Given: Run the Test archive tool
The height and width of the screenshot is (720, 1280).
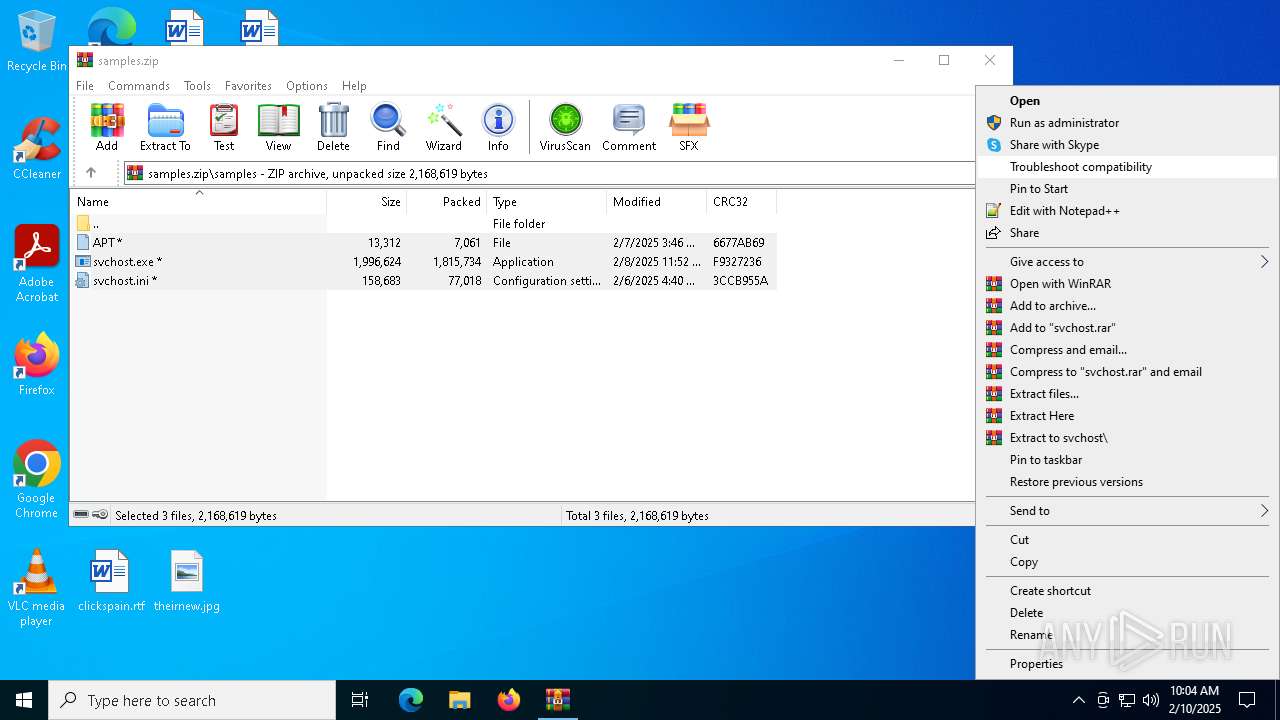Looking at the screenshot, I should (224, 127).
